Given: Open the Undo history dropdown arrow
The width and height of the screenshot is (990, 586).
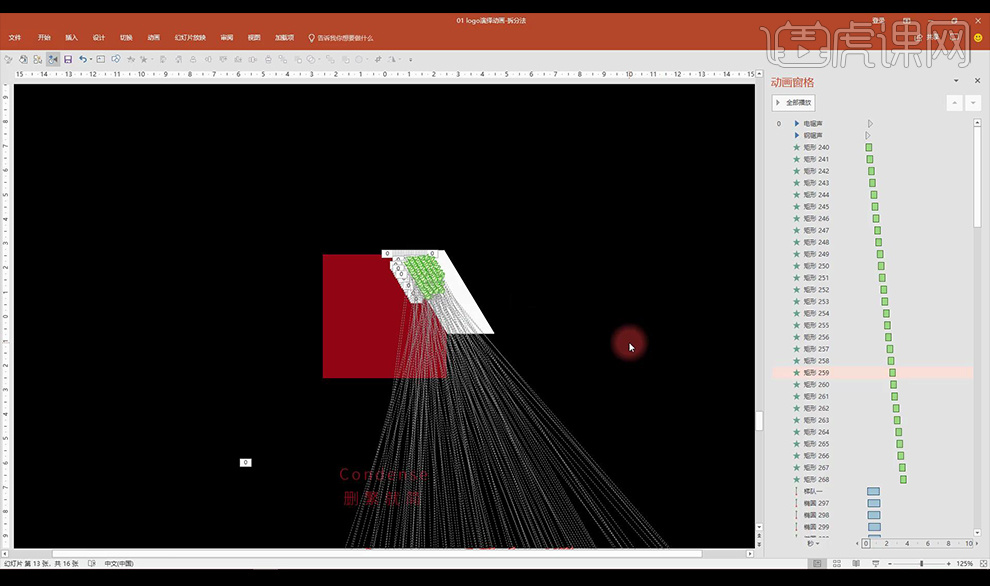Looking at the screenshot, I should [91, 59].
